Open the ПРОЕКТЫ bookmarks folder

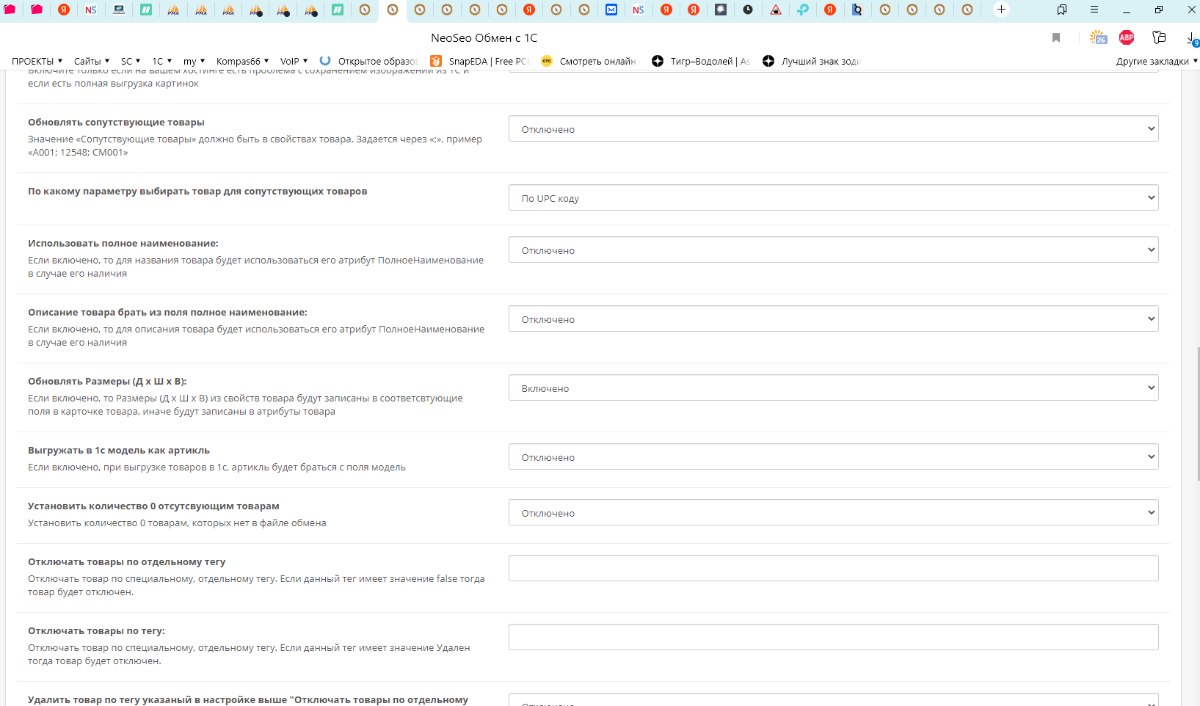click(x=37, y=61)
